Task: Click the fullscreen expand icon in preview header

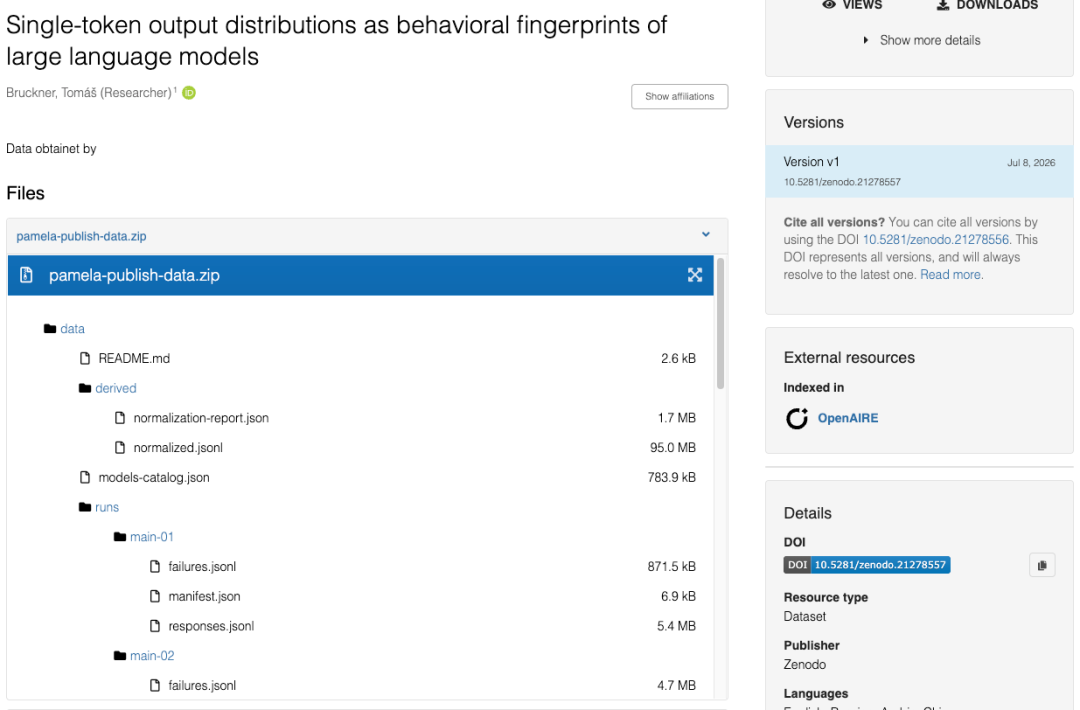Action: (695, 275)
